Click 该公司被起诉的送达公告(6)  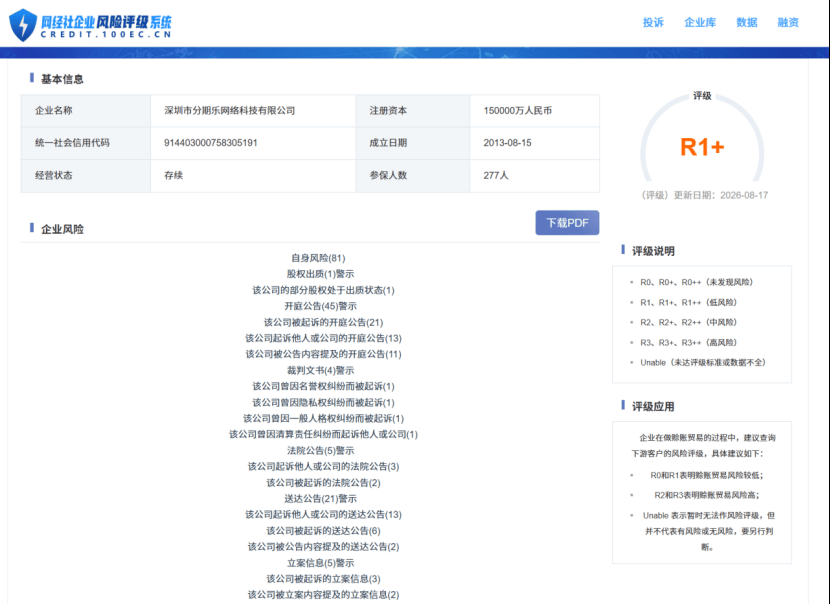click(x=323, y=531)
